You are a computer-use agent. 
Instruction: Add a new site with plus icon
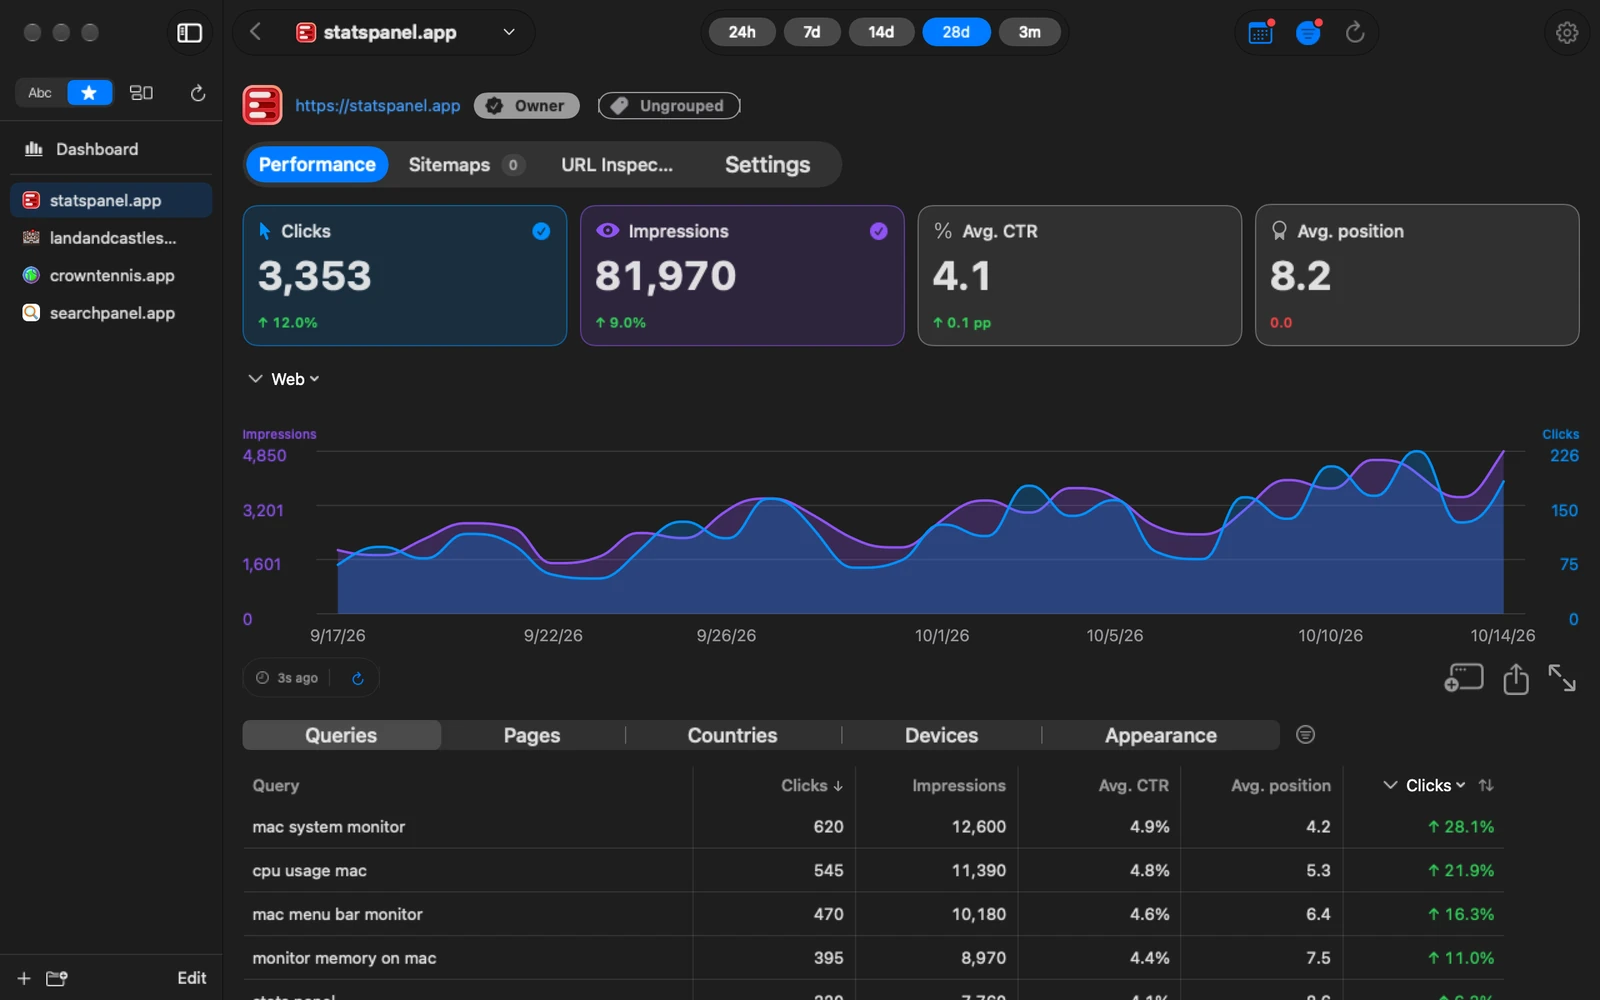(x=24, y=978)
